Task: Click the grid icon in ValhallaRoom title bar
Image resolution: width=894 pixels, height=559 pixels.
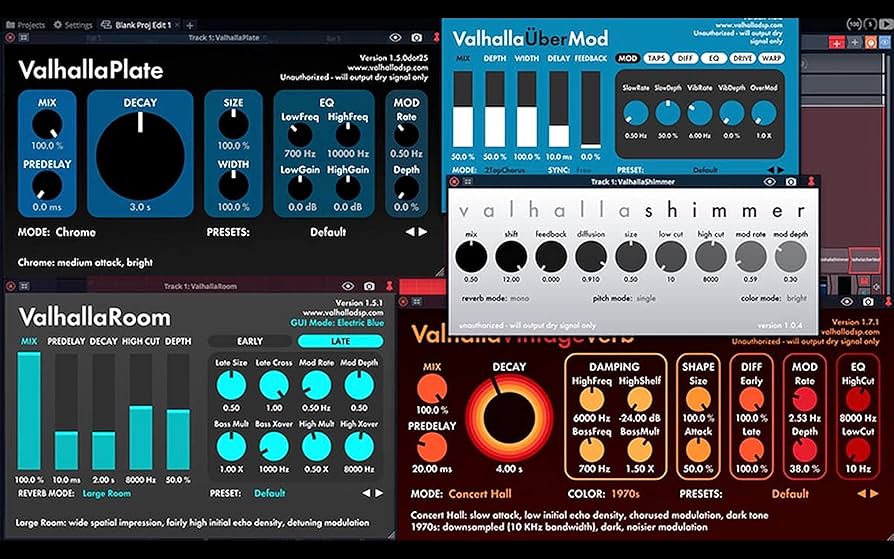Action: [x=24, y=286]
